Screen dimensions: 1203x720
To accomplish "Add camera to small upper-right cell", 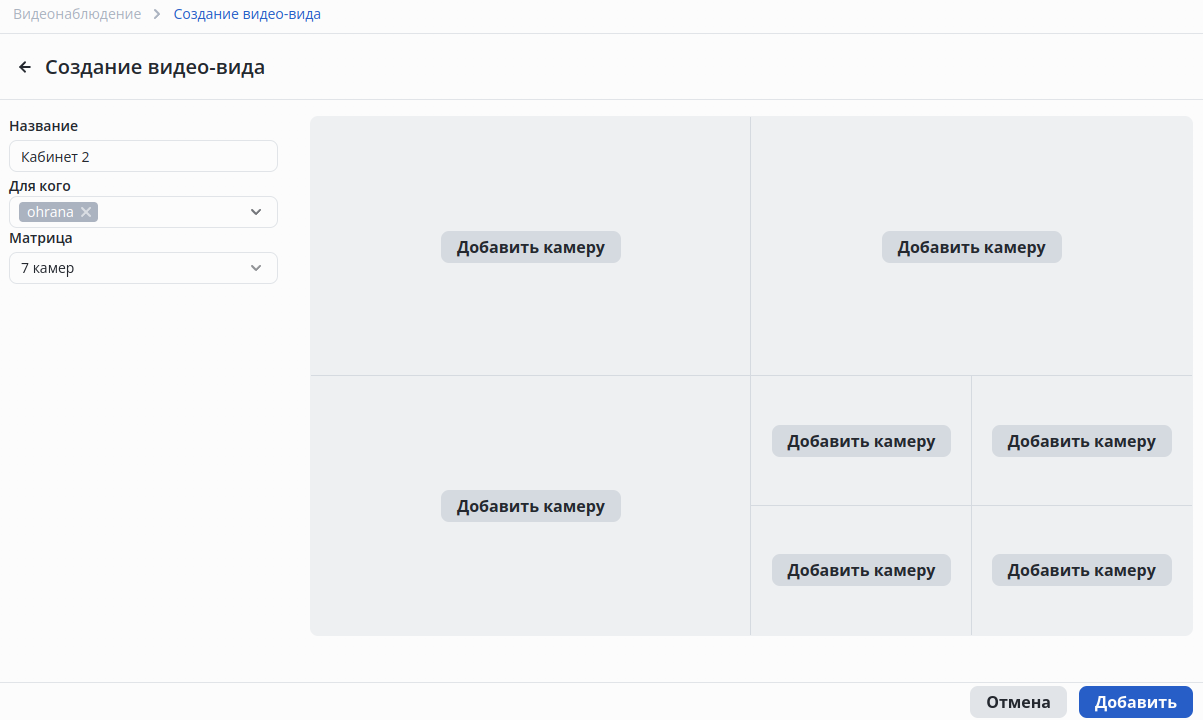I will pos(1081,441).
